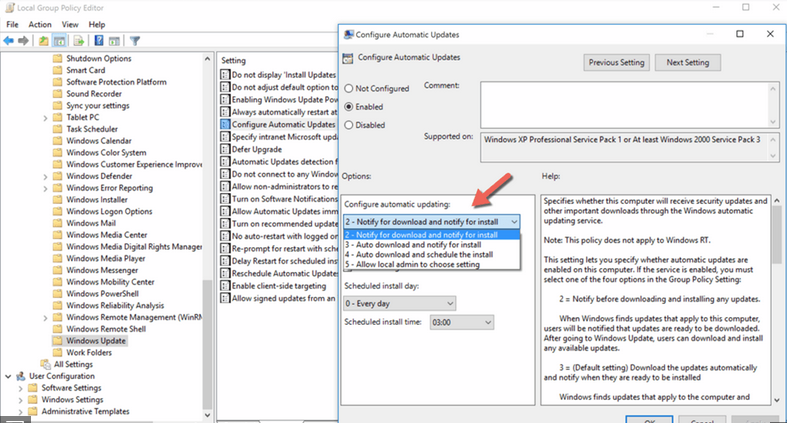The image size is (787, 423).
Task: Click the tree pane scroll-down arrow
Action: click(x=207, y=415)
